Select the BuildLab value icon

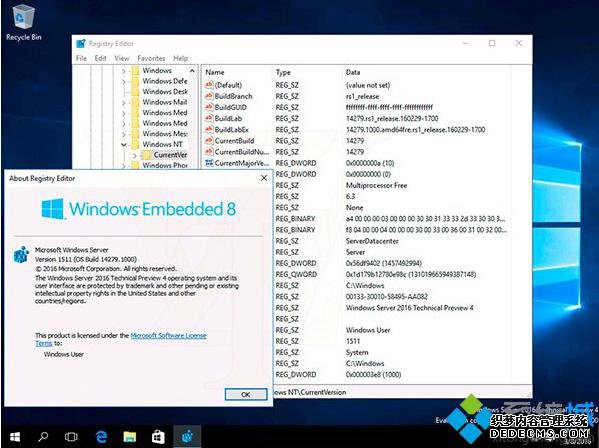[209, 118]
